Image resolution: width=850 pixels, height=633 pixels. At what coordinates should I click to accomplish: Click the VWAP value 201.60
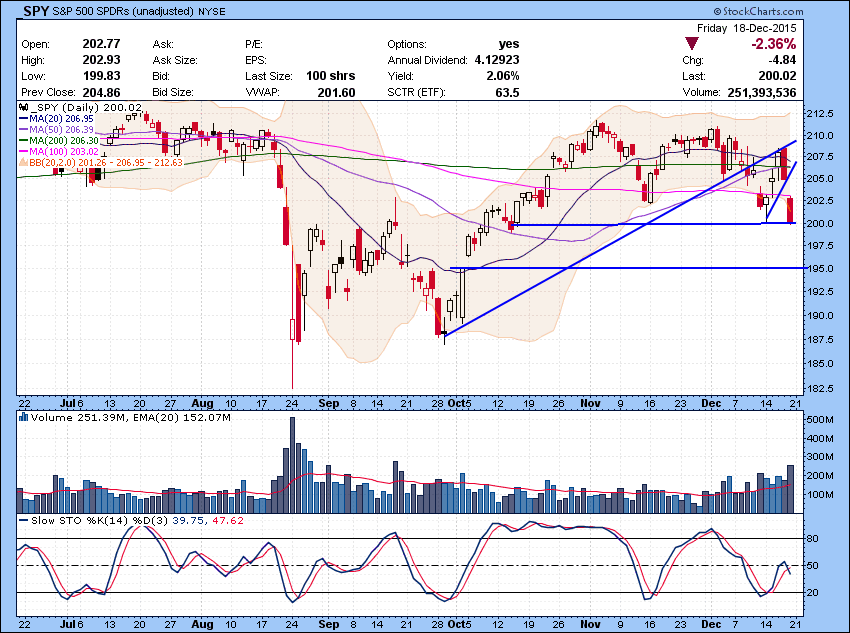point(336,92)
